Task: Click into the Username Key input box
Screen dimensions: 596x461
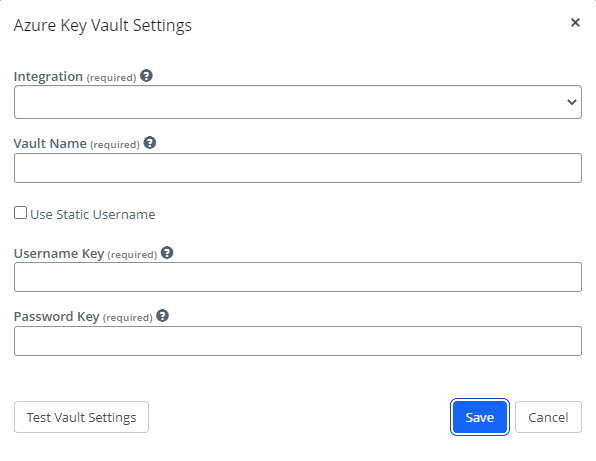Action: click(298, 277)
